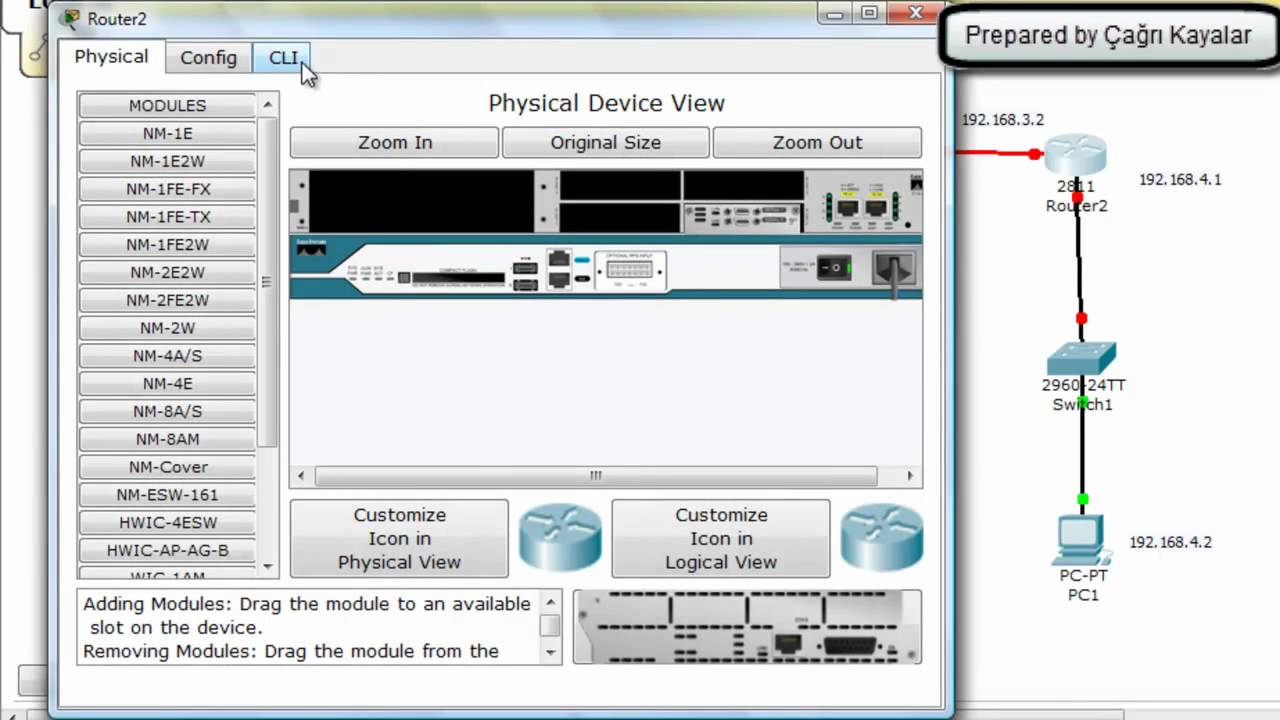
Task: Click the module preview thumbnail image
Action: click(x=747, y=626)
